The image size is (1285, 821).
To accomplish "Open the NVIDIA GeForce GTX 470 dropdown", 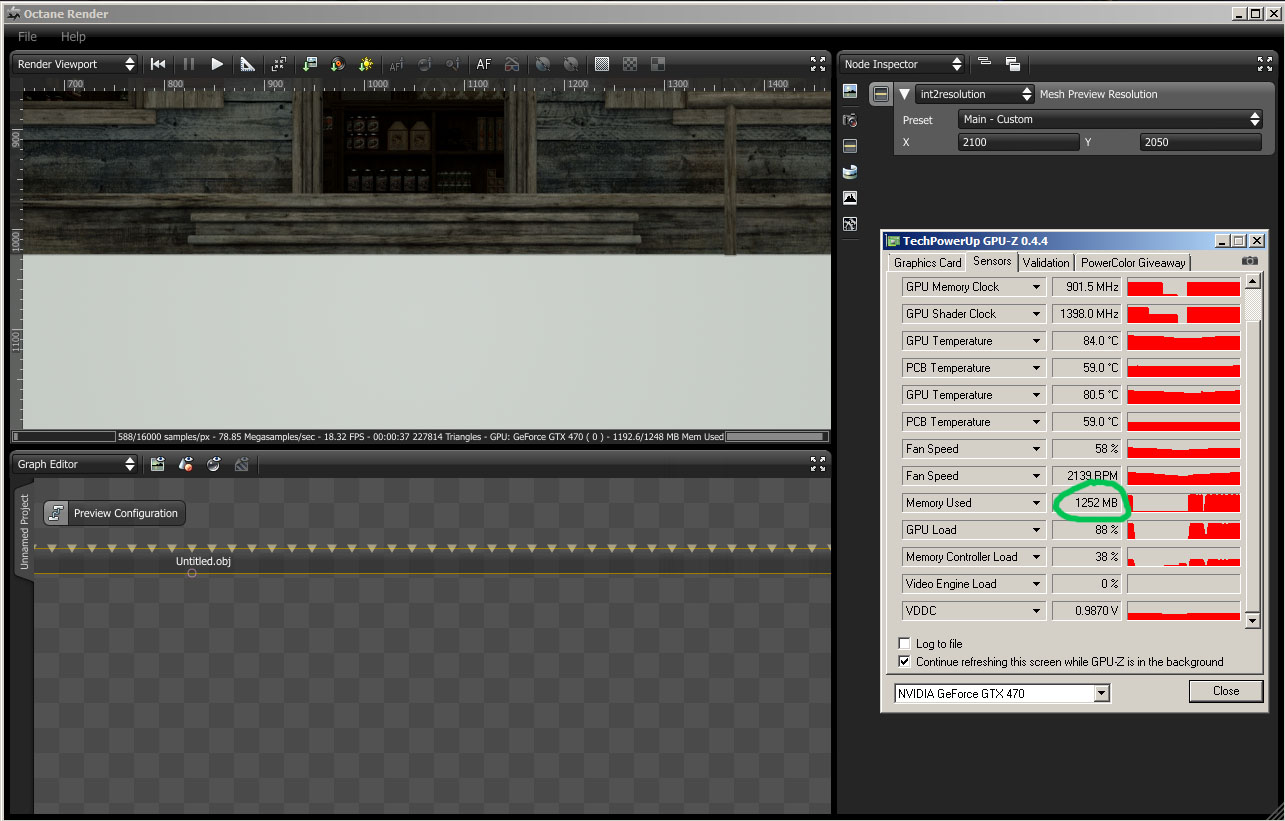I will (1002, 693).
